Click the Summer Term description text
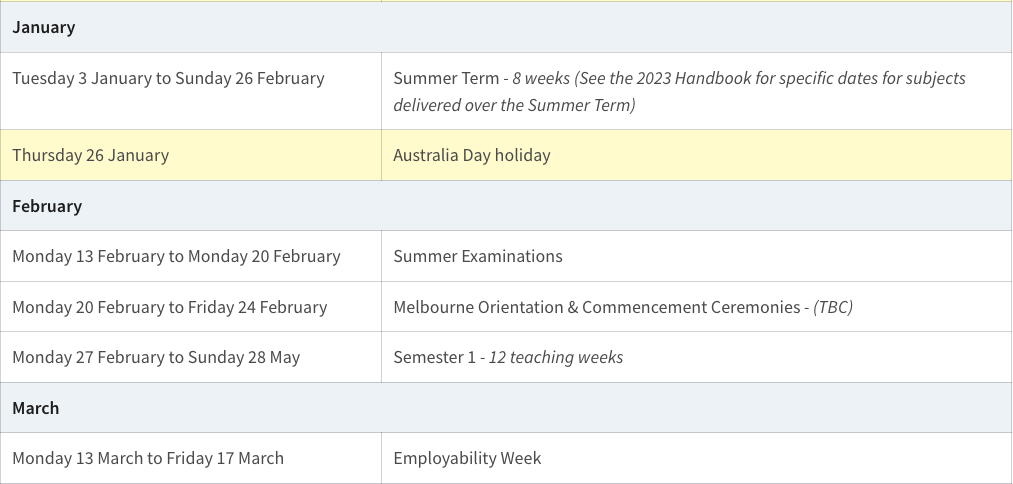This screenshot has width=1013, height=484. (445, 78)
